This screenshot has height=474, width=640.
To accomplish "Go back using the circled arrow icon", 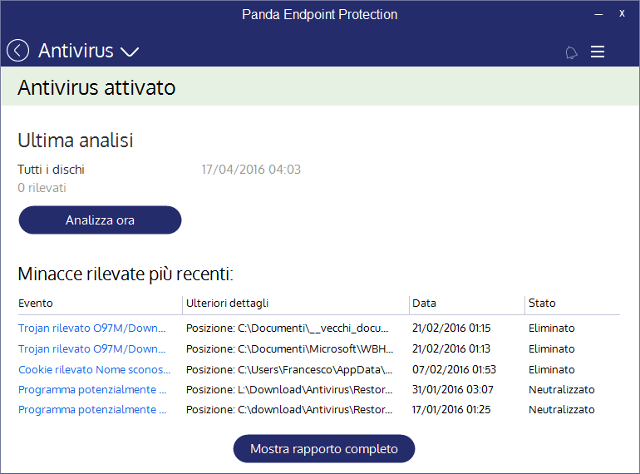I will click(18, 51).
